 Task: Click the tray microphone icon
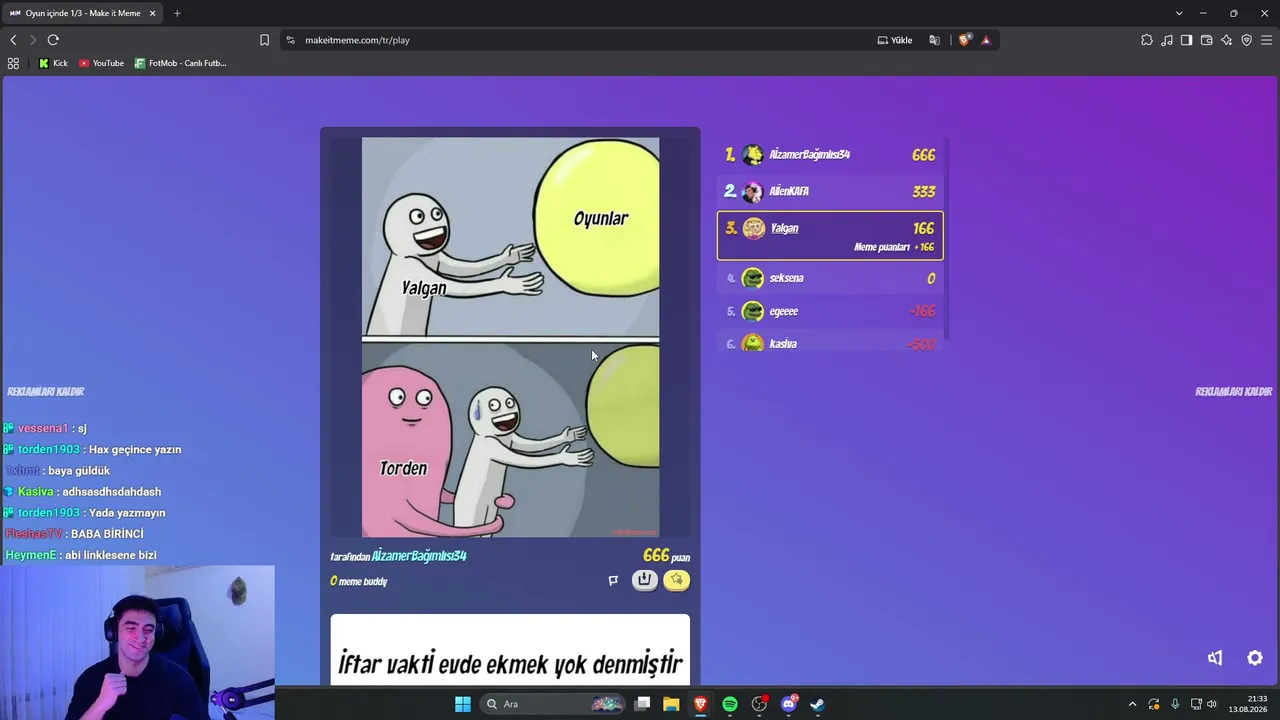(1175, 704)
